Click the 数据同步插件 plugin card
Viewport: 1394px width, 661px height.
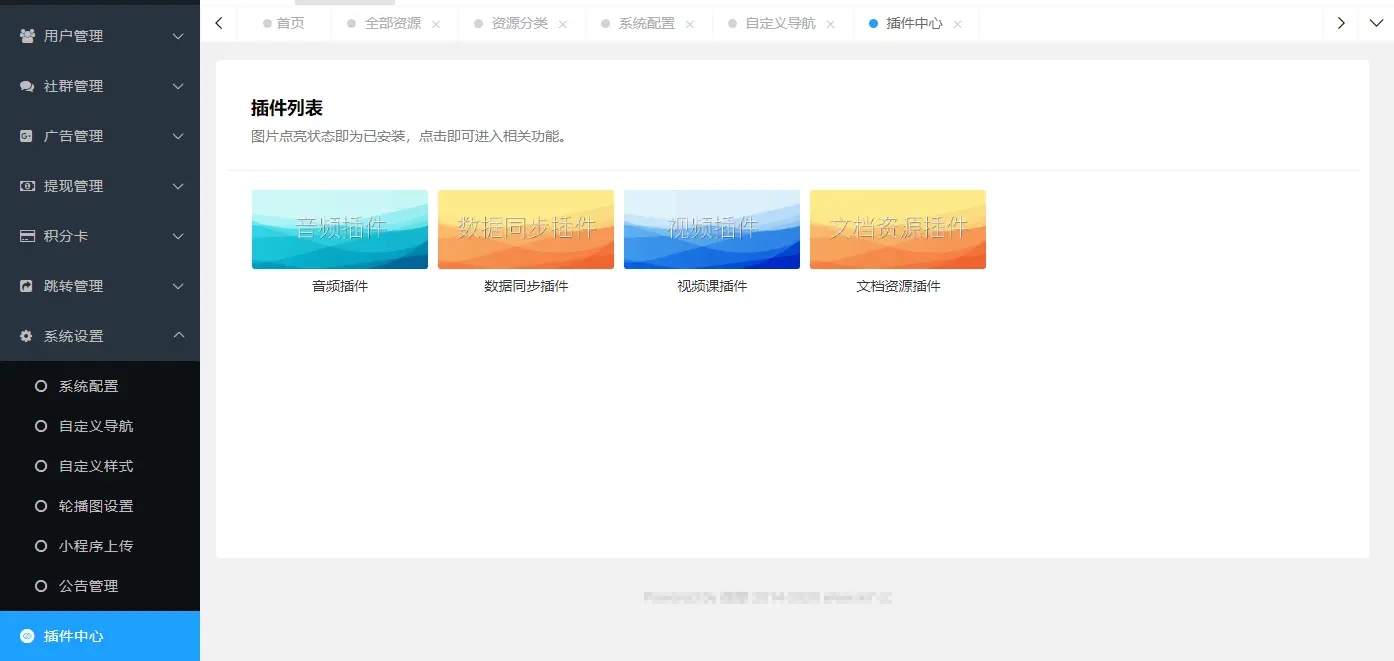525,228
